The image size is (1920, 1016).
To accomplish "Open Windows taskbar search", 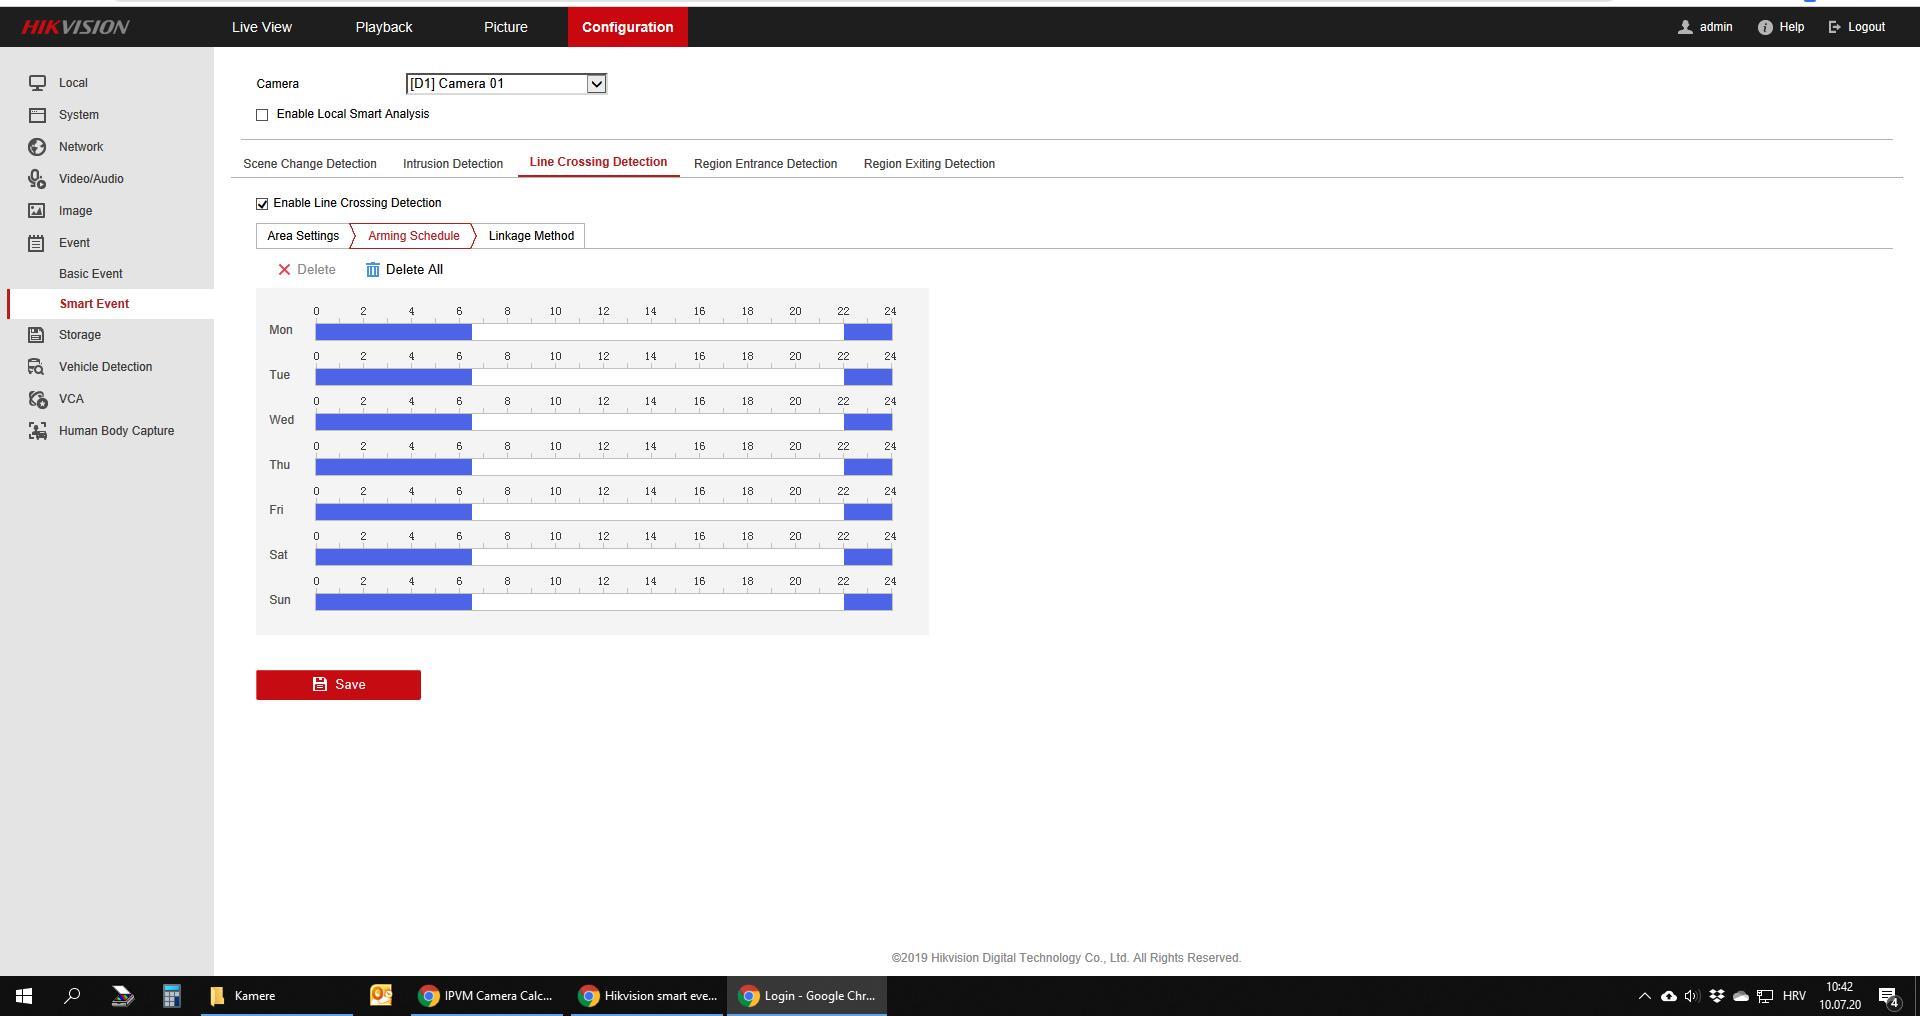I will (72, 996).
